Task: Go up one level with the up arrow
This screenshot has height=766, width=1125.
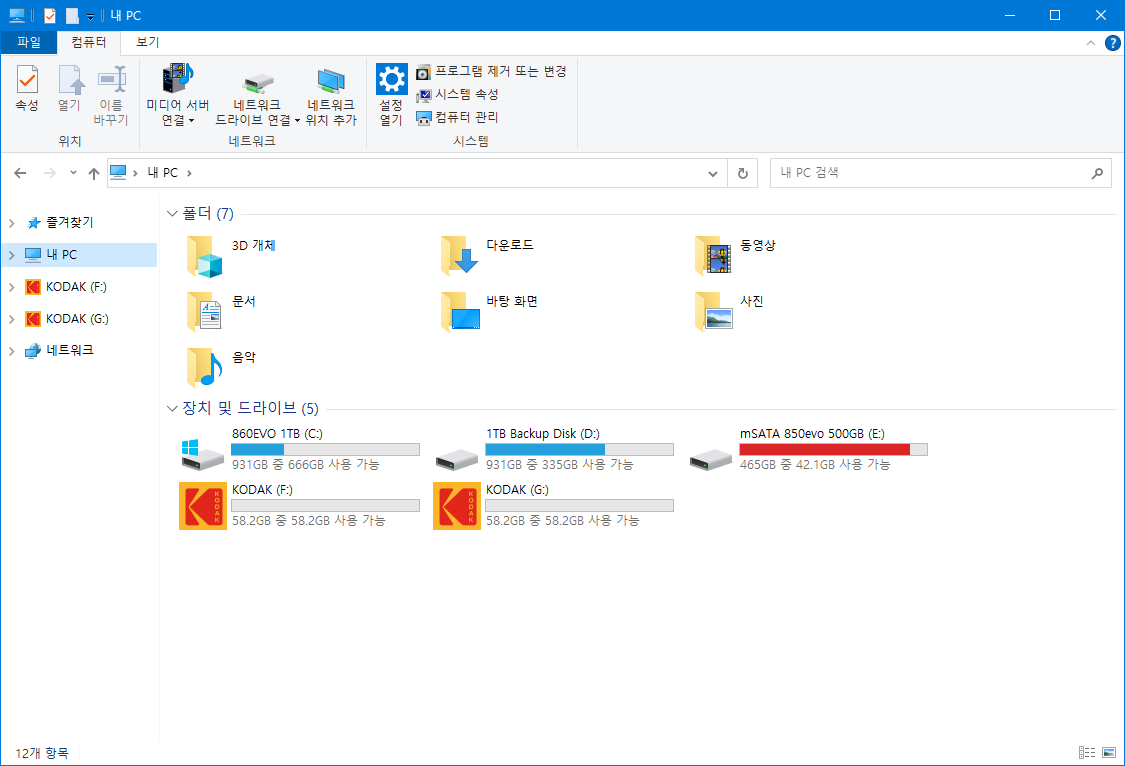Action: 94,173
